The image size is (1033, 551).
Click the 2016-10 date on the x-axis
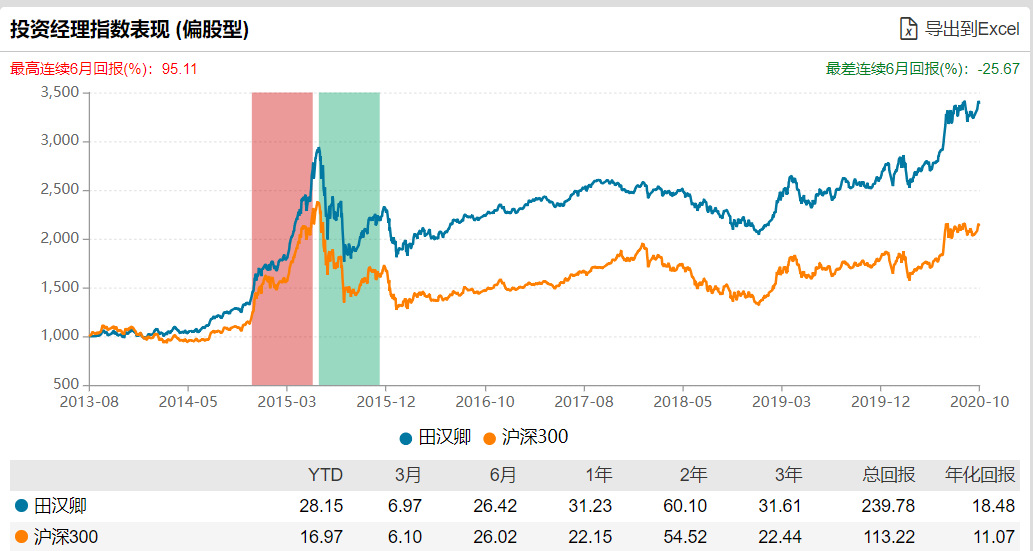tap(484, 401)
